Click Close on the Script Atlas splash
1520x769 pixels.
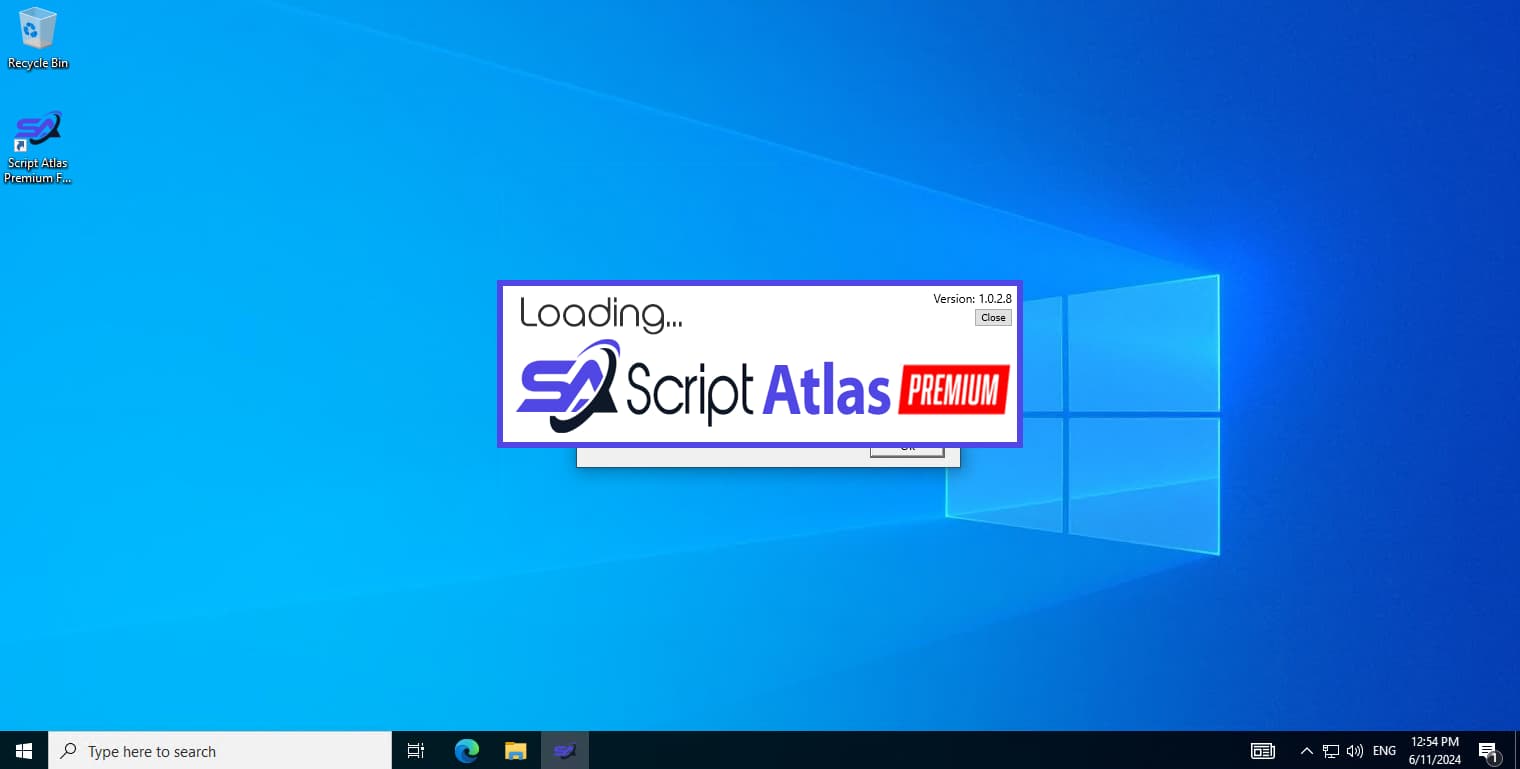click(x=993, y=317)
